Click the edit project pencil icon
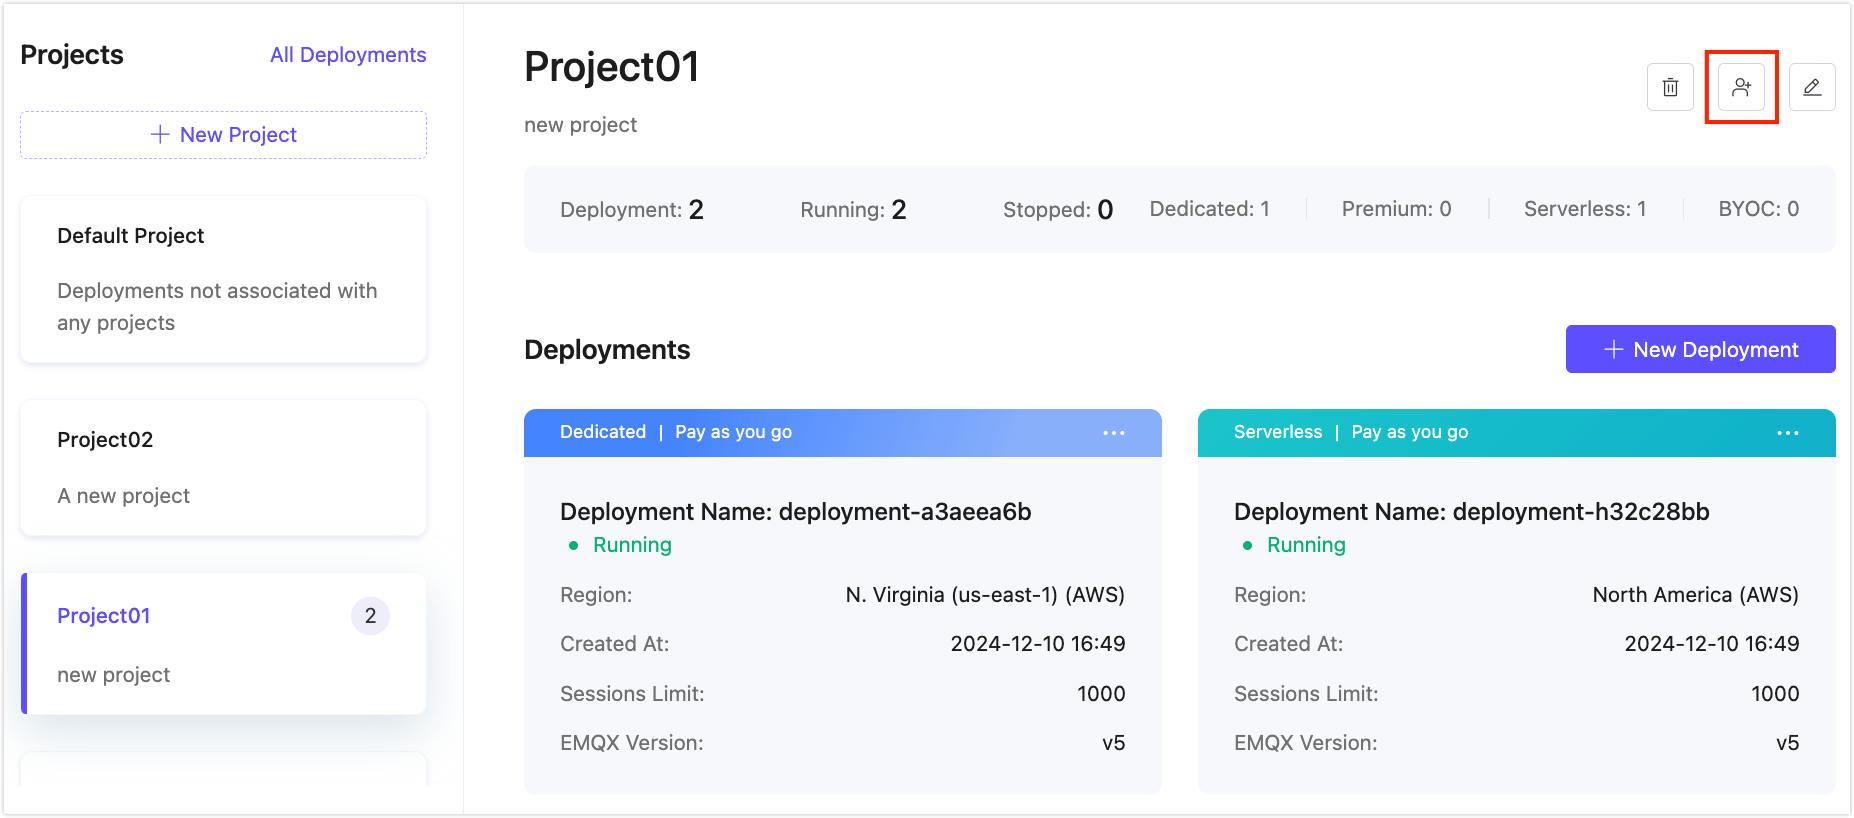The image size is (1854, 818). tap(1811, 87)
